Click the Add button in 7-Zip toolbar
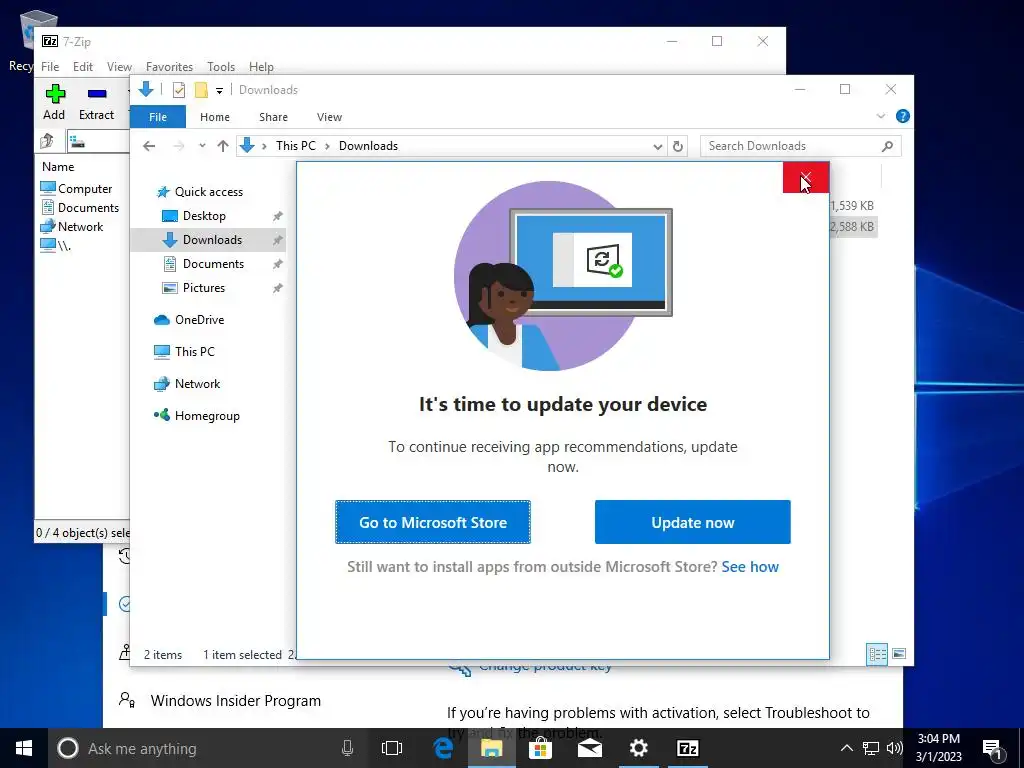 [54, 103]
